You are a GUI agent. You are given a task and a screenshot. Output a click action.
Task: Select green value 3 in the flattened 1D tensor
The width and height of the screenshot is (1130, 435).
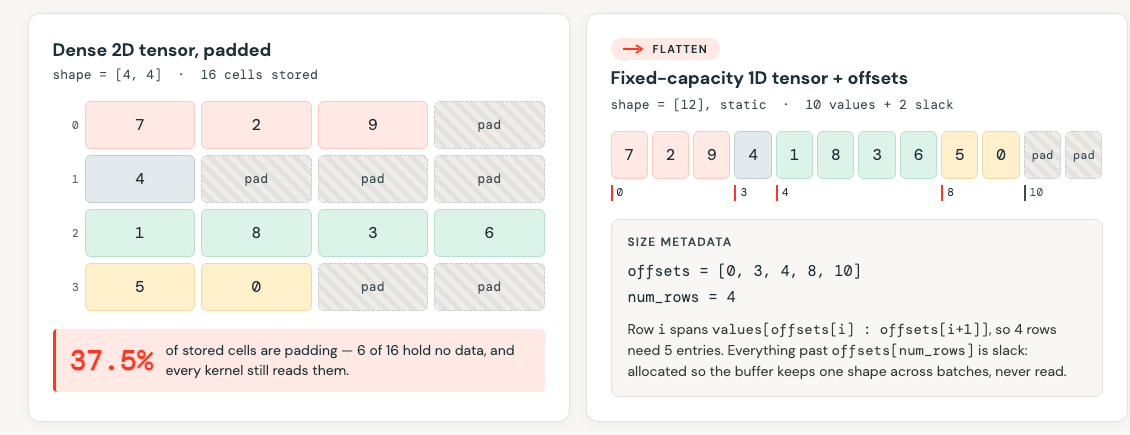877,155
